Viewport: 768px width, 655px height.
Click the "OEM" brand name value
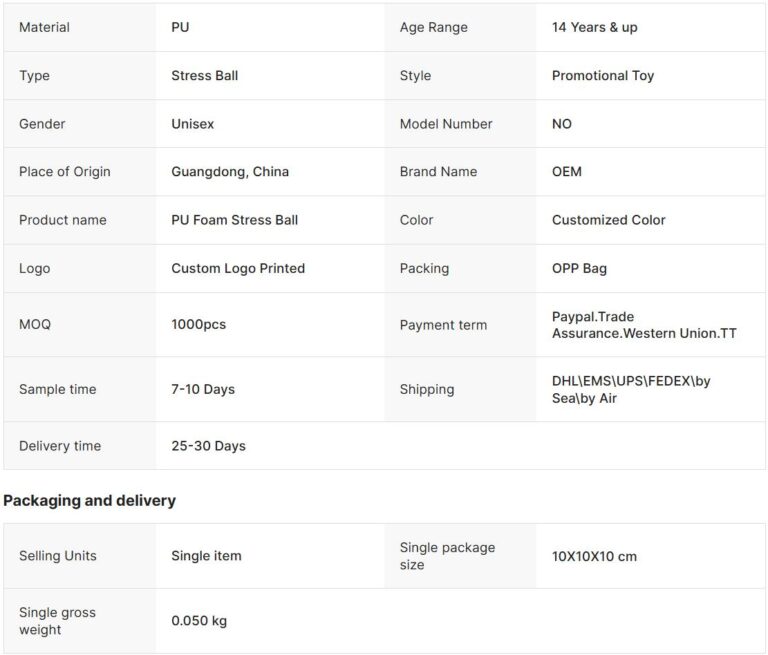point(566,172)
